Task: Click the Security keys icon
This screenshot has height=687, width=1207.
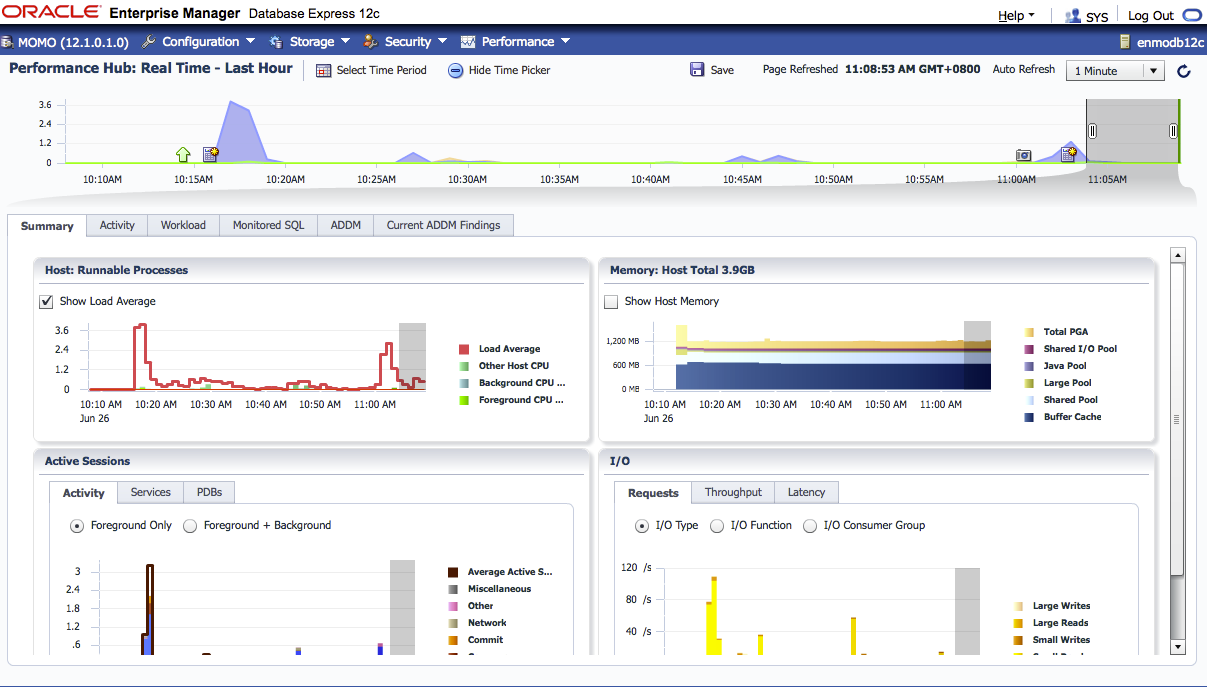Action: click(370, 42)
